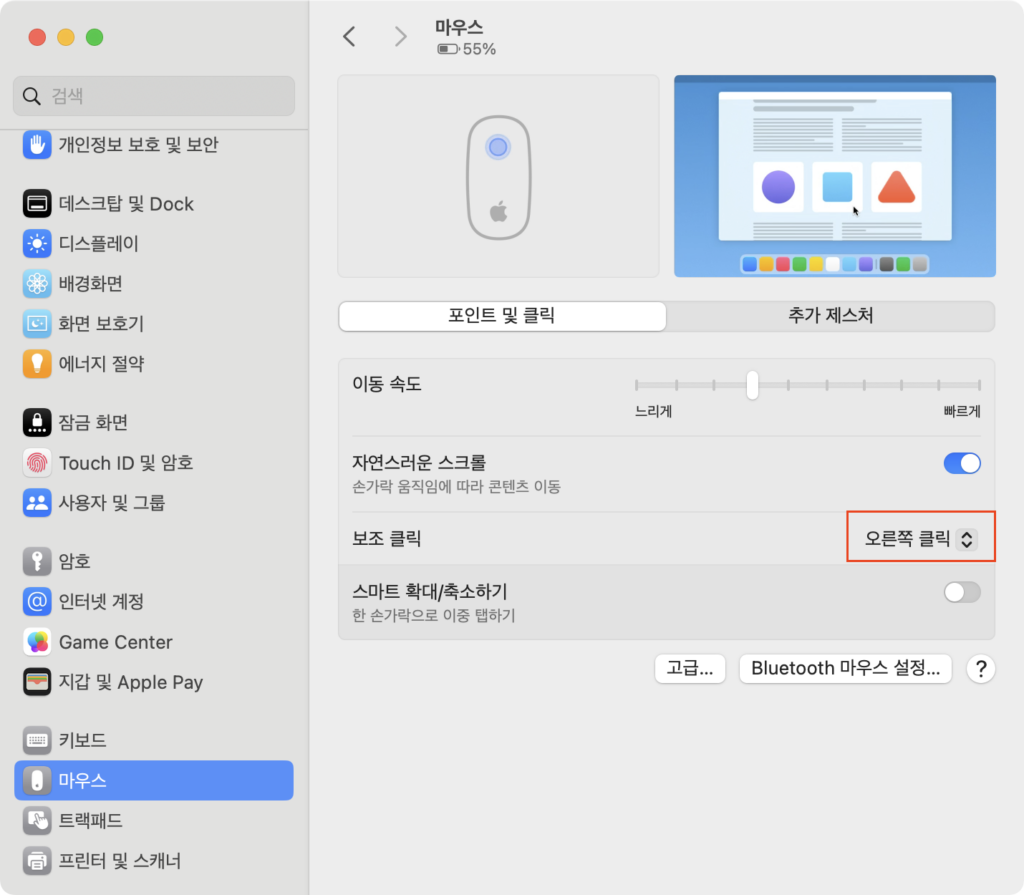Image resolution: width=1024 pixels, height=895 pixels.
Task: Click the magnifying glass search icon
Action: (31, 96)
